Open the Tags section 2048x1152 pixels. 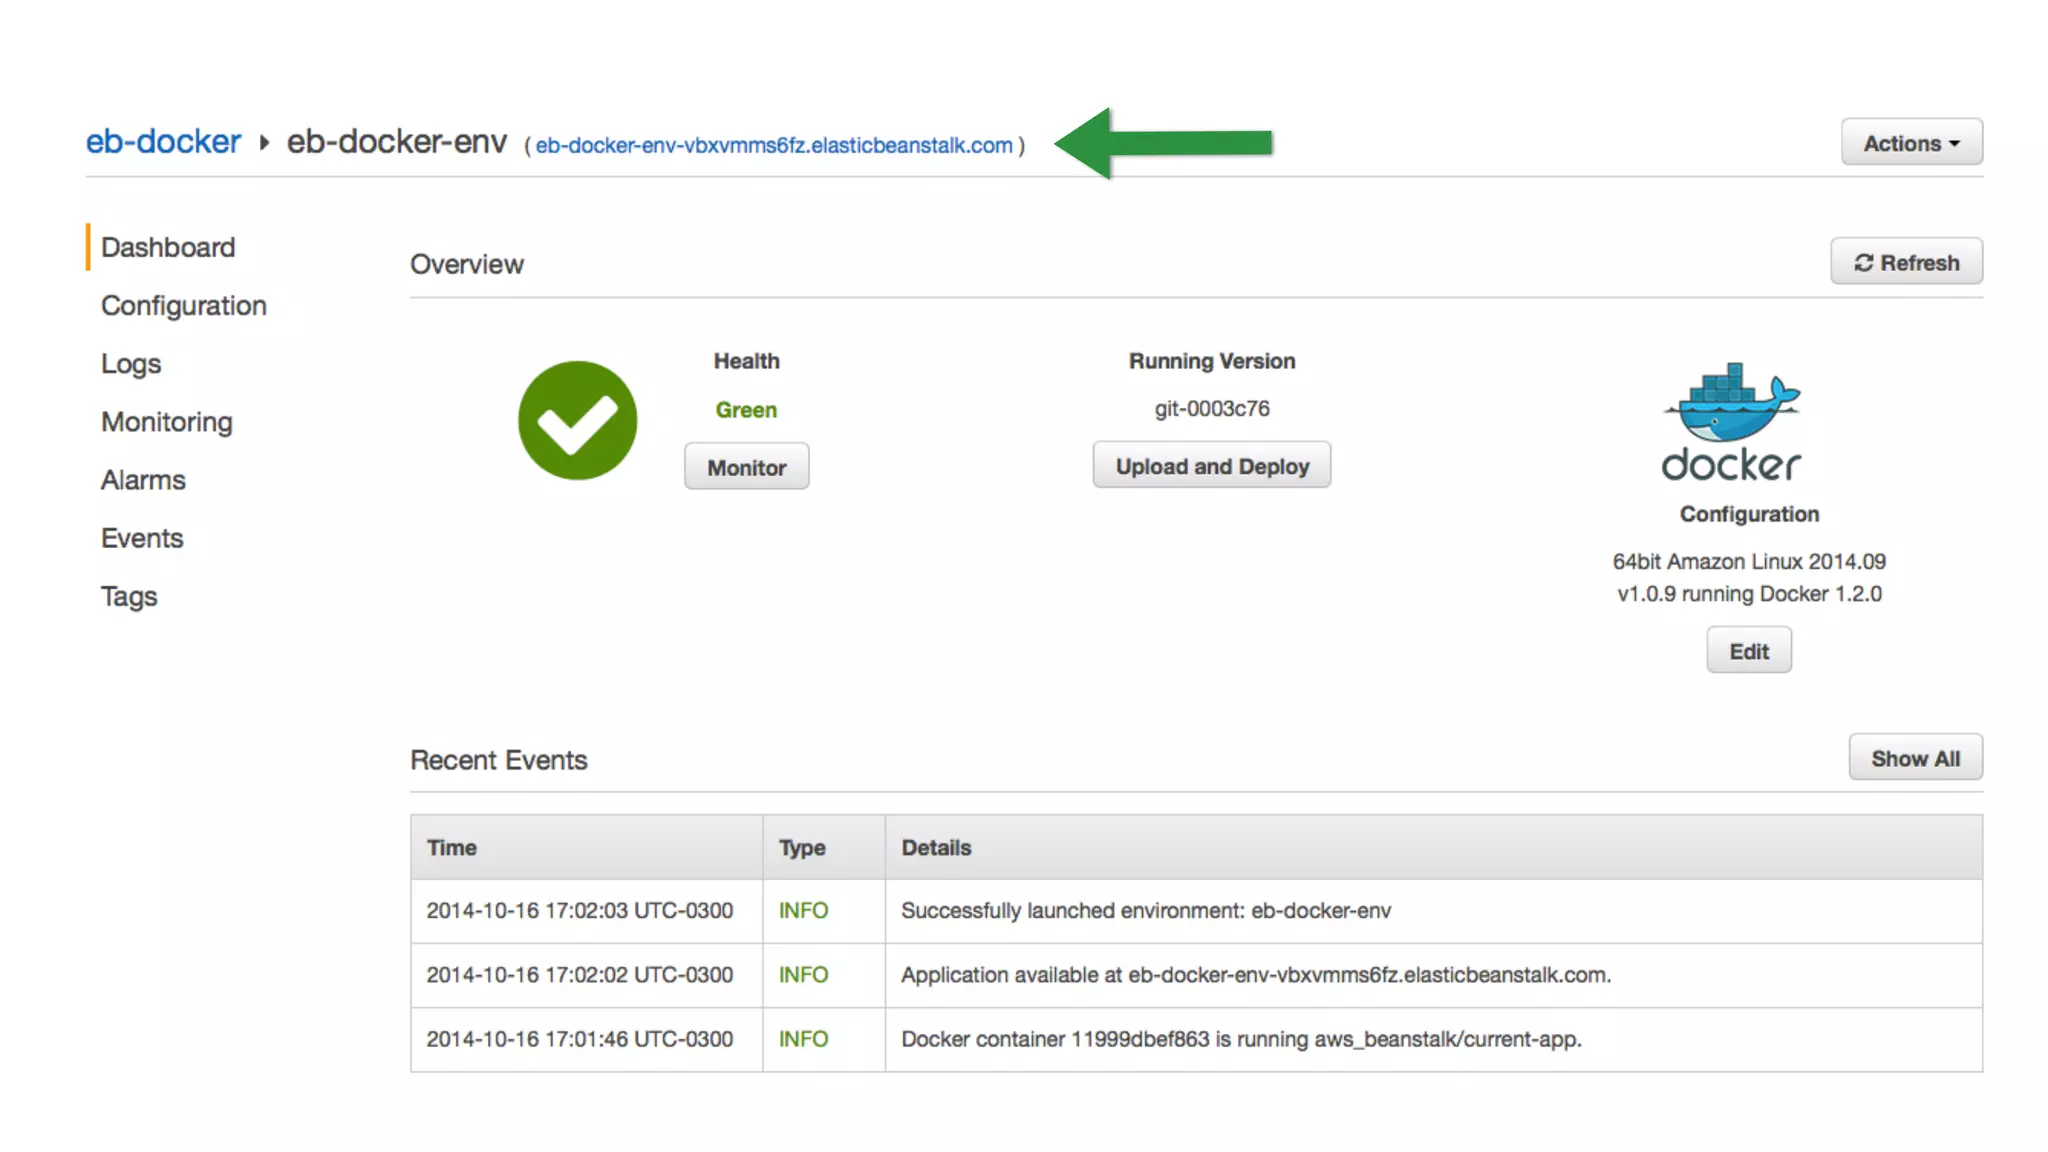pos(129,596)
